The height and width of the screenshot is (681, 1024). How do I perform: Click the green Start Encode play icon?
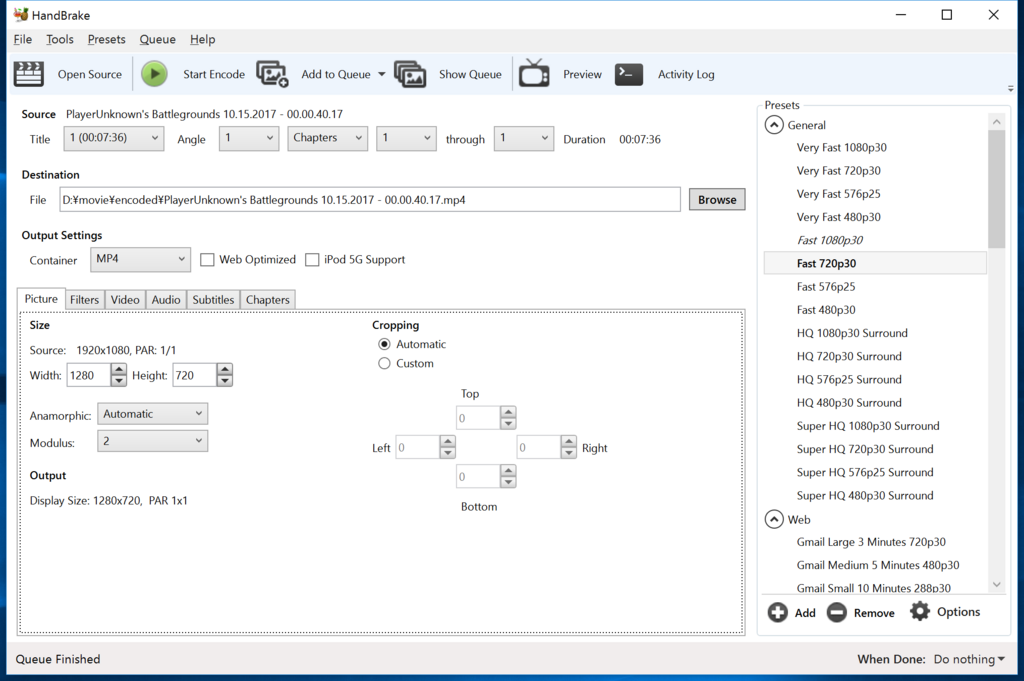pyautogui.click(x=155, y=74)
